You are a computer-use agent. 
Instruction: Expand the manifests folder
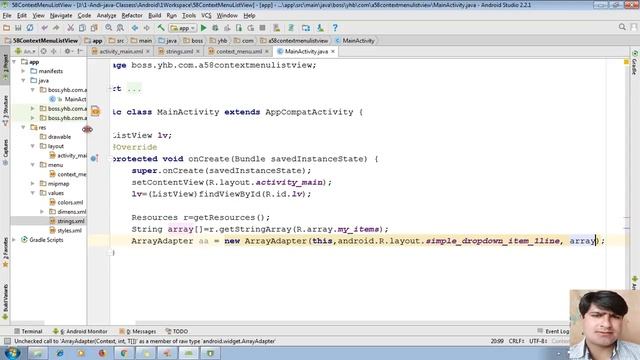coord(23,71)
